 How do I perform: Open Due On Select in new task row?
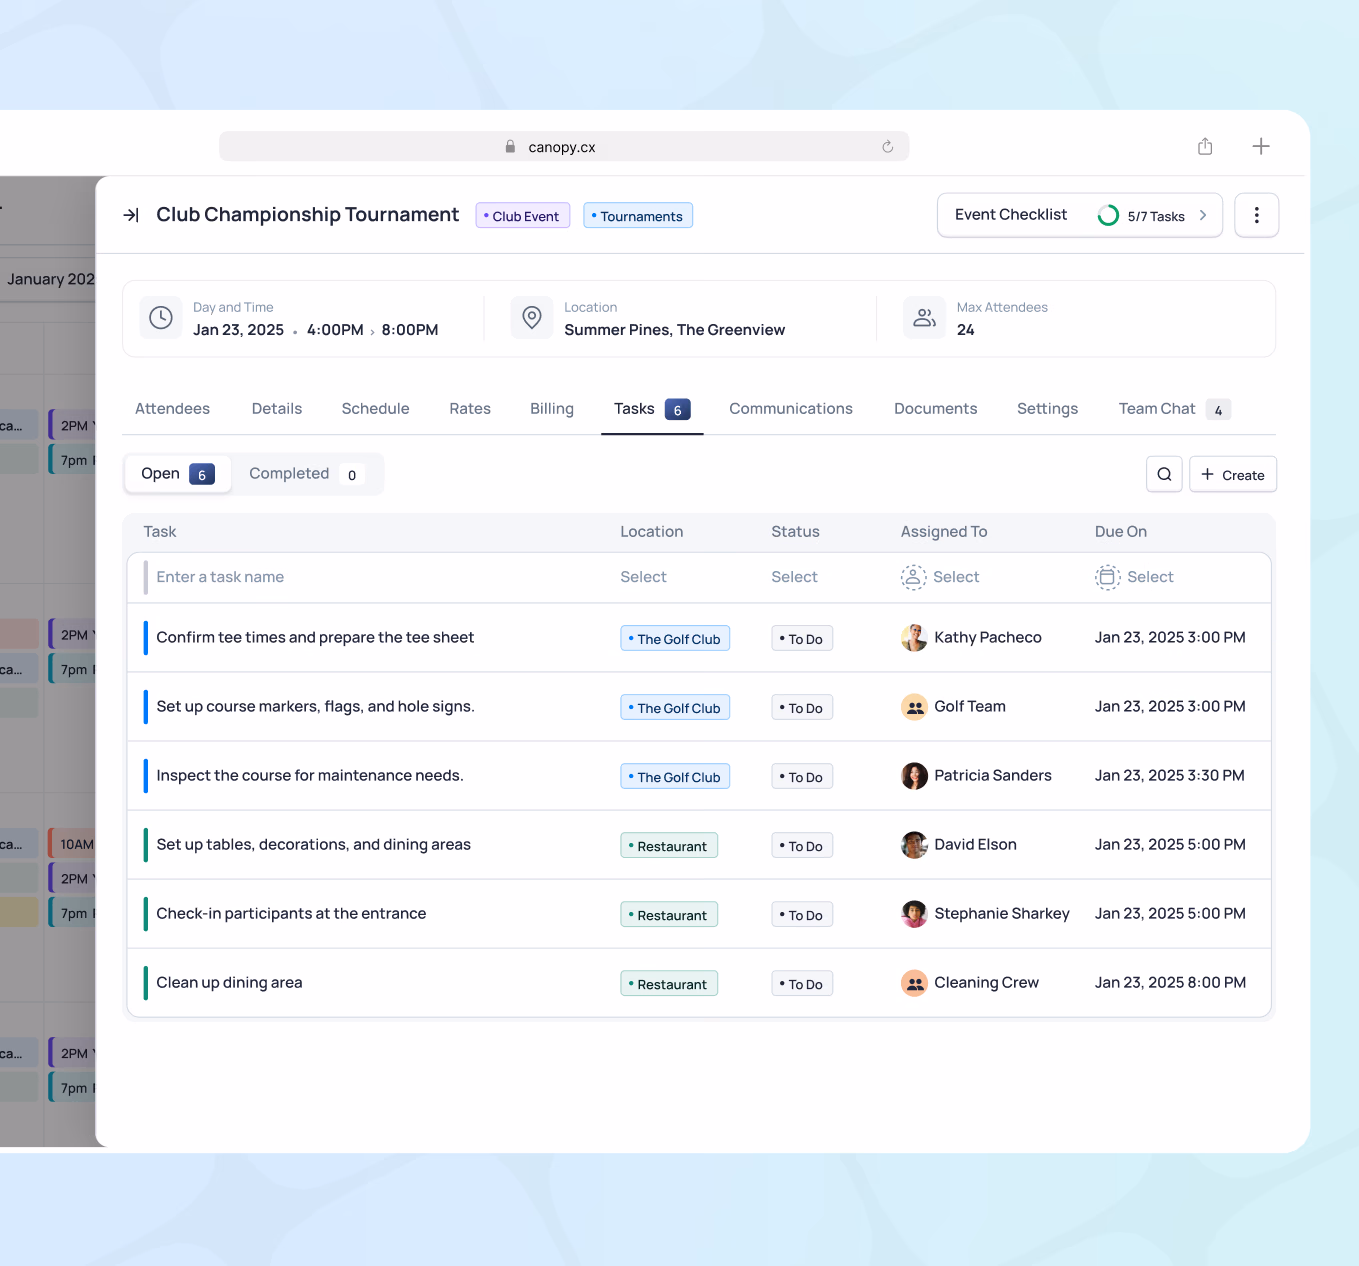1134,577
